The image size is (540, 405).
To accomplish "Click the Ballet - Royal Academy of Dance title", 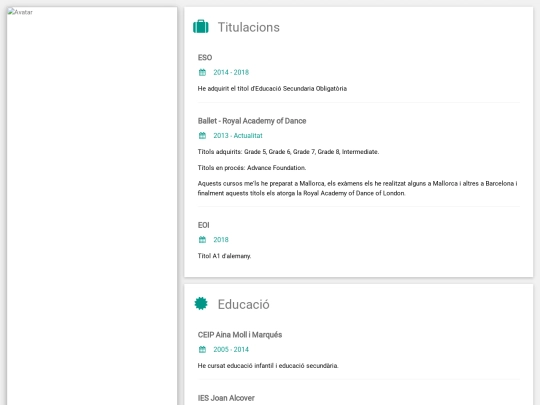I will (252, 121).
